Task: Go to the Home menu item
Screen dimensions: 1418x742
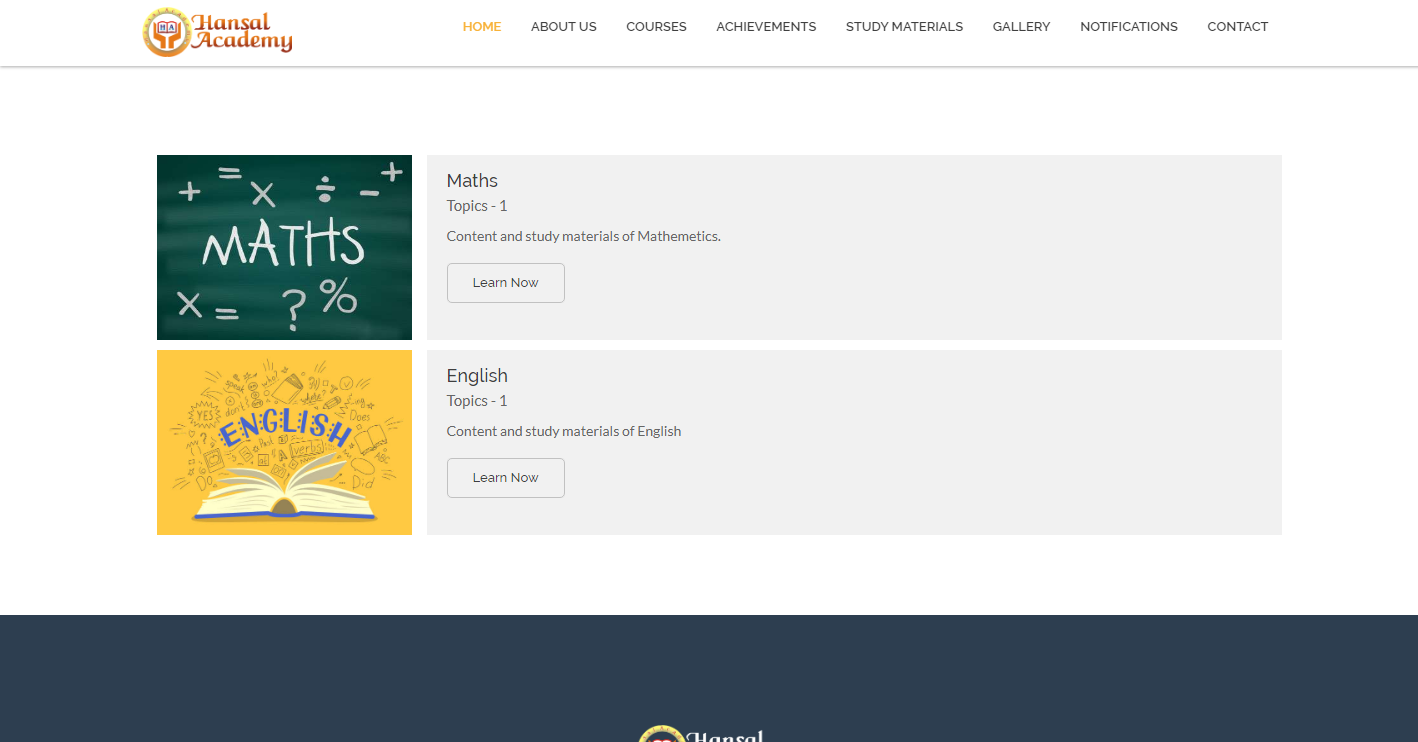Action: pyautogui.click(x=482, y=27)
